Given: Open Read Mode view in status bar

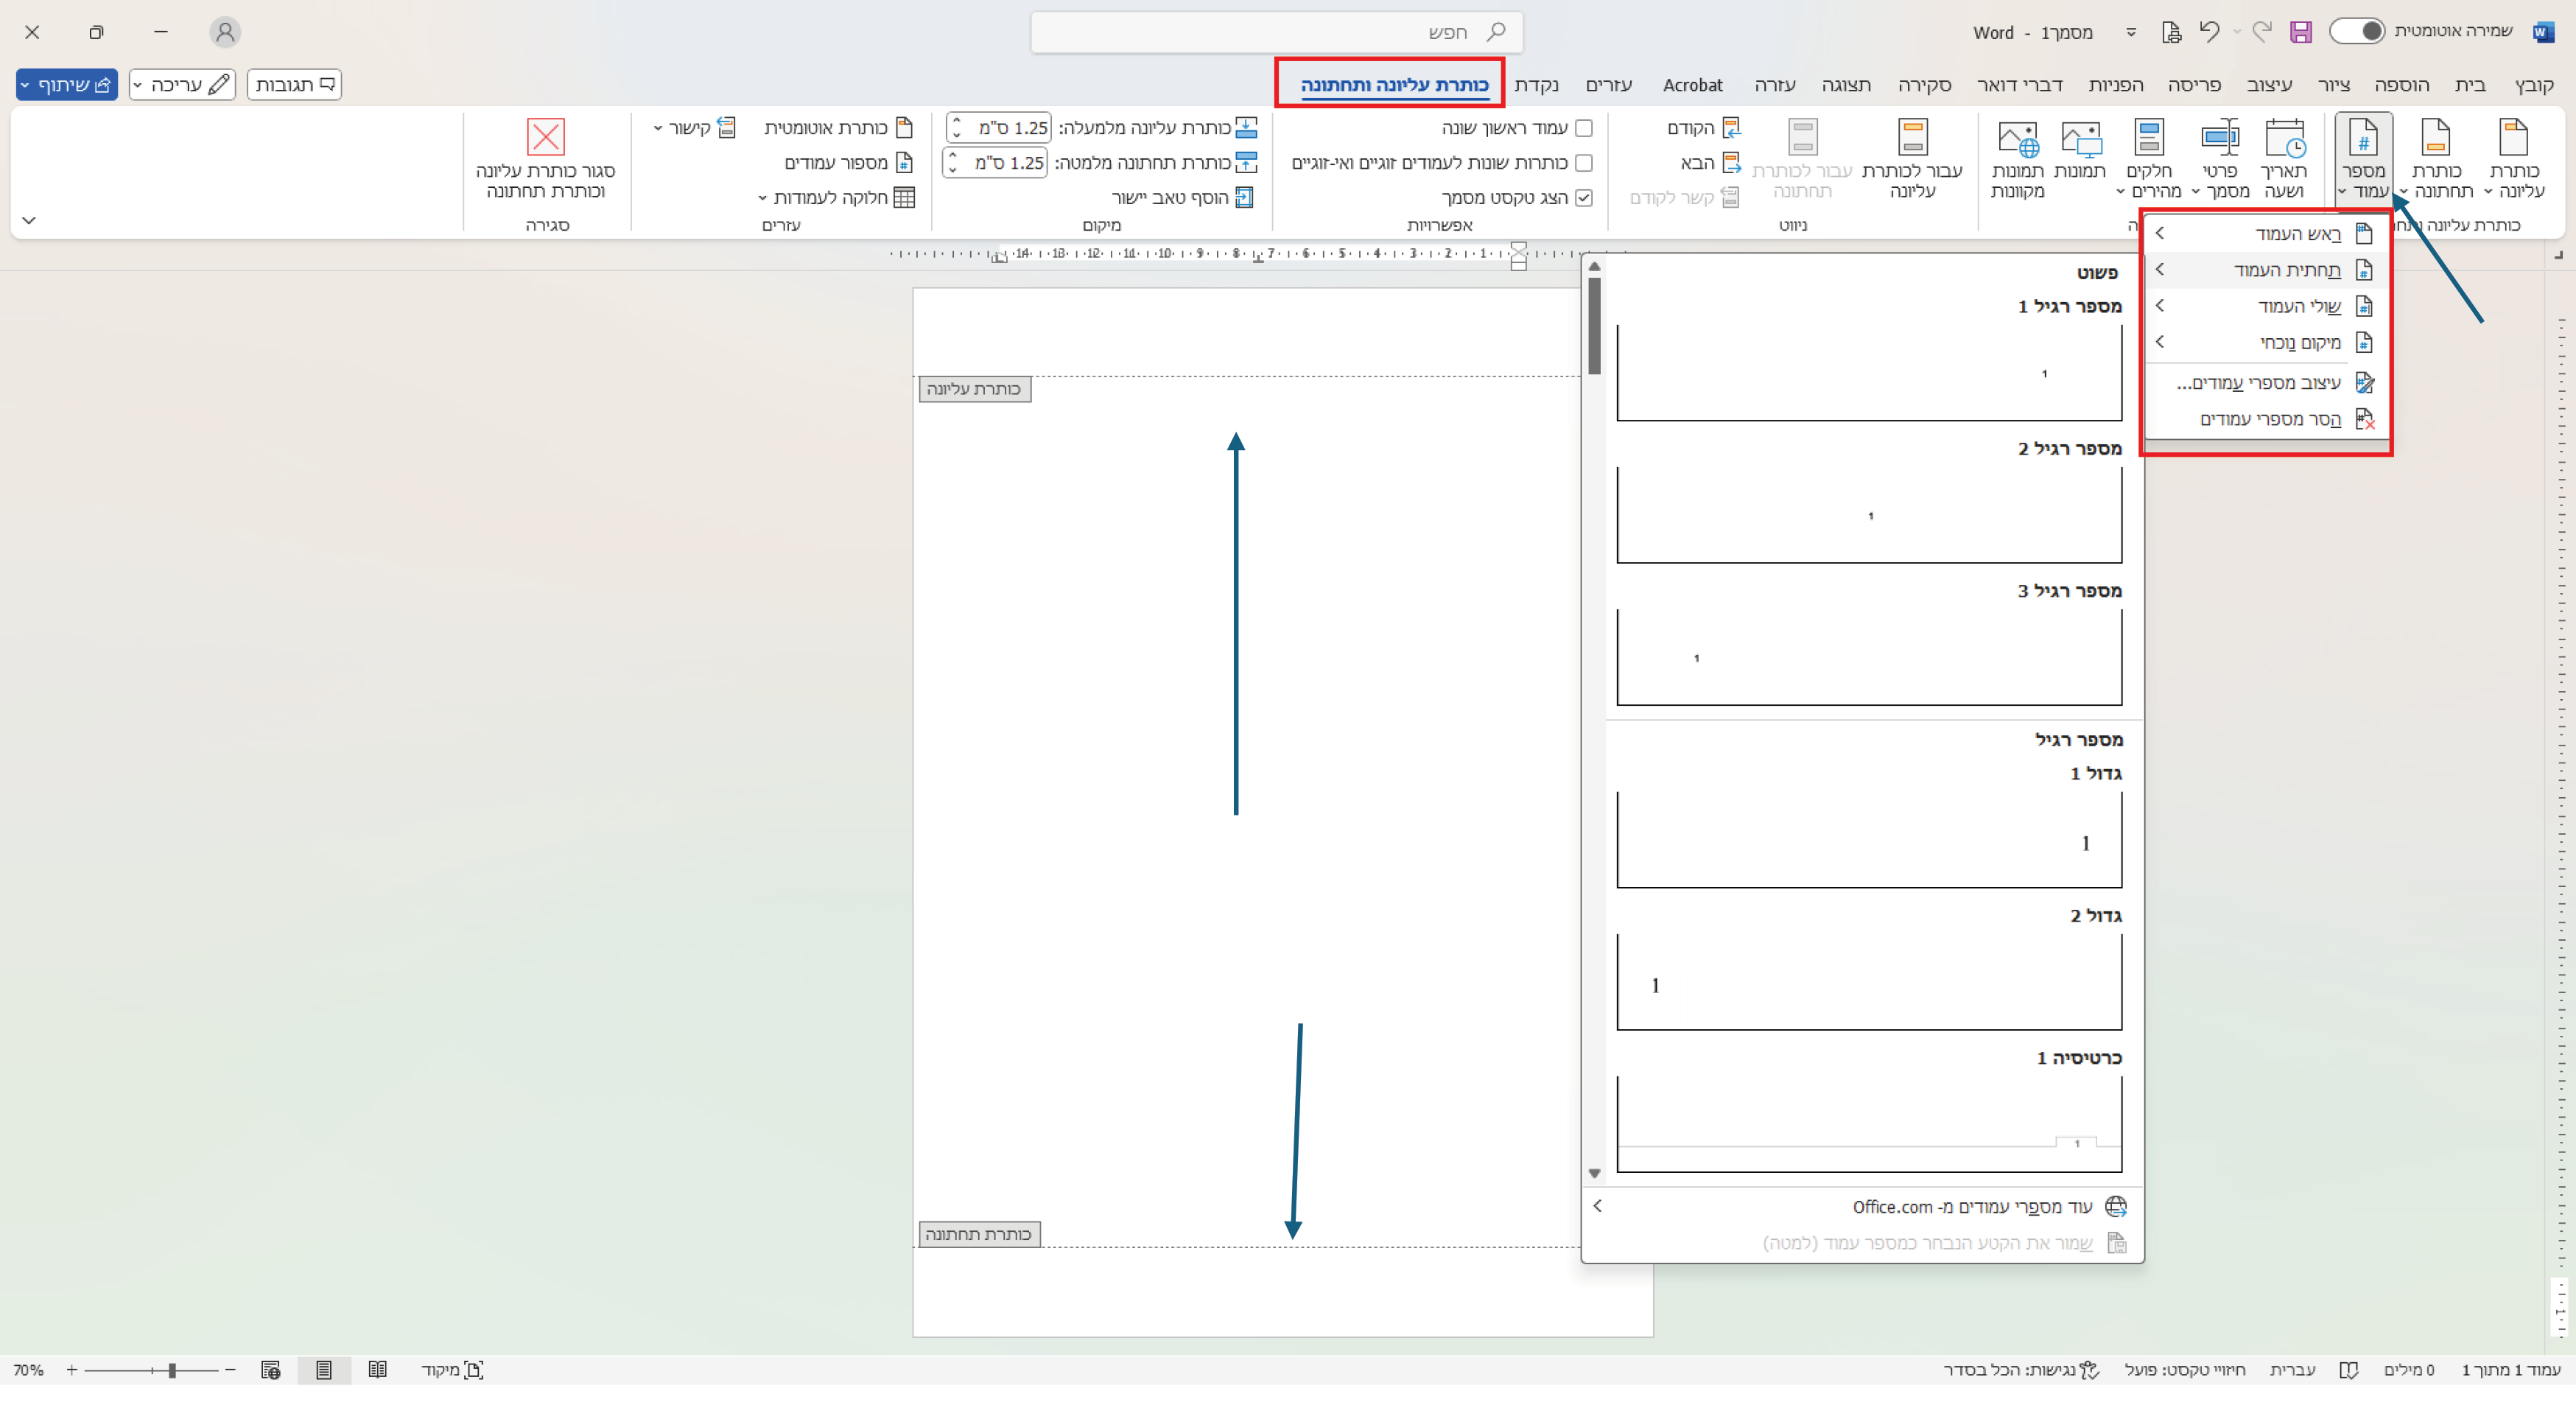Looking at the screenshot, I should pyautogui.click(x=377, y=1369).
